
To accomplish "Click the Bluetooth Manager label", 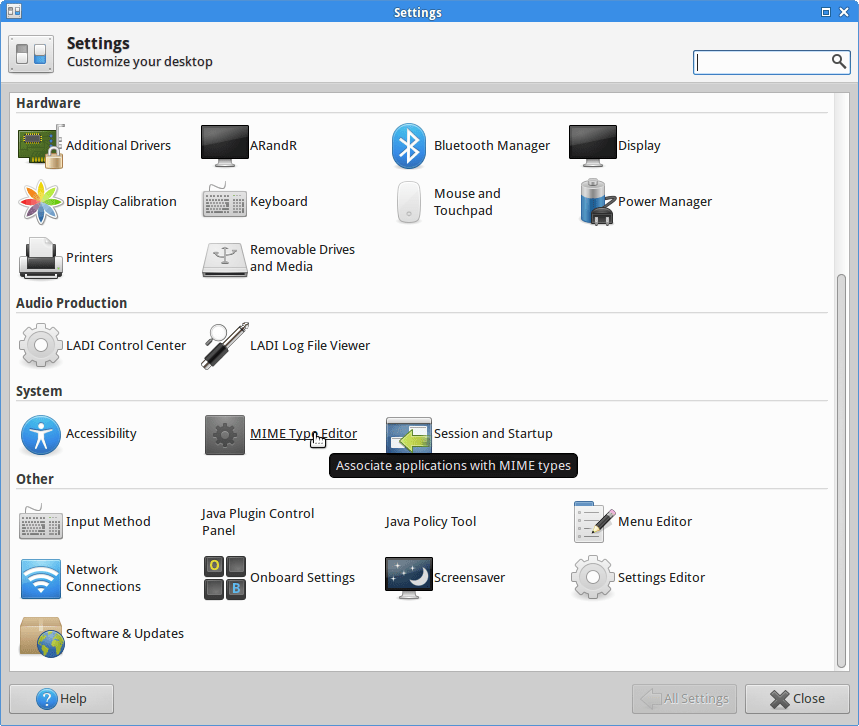I will point(492,145).
